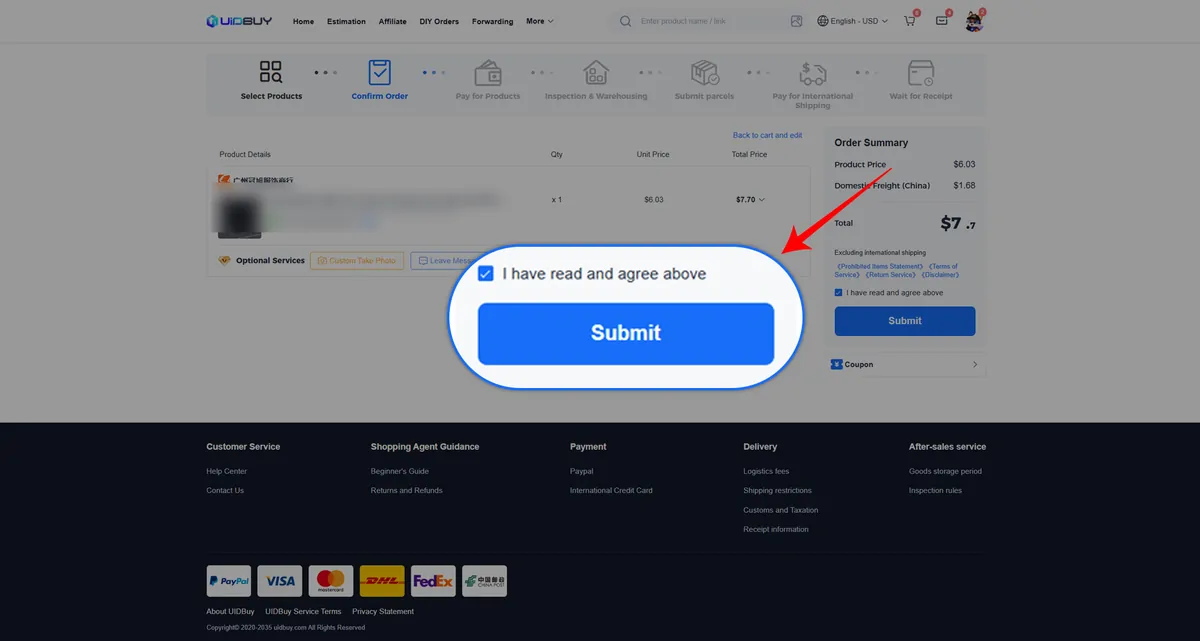Open the English - USD language dropdown

(853, 21)
